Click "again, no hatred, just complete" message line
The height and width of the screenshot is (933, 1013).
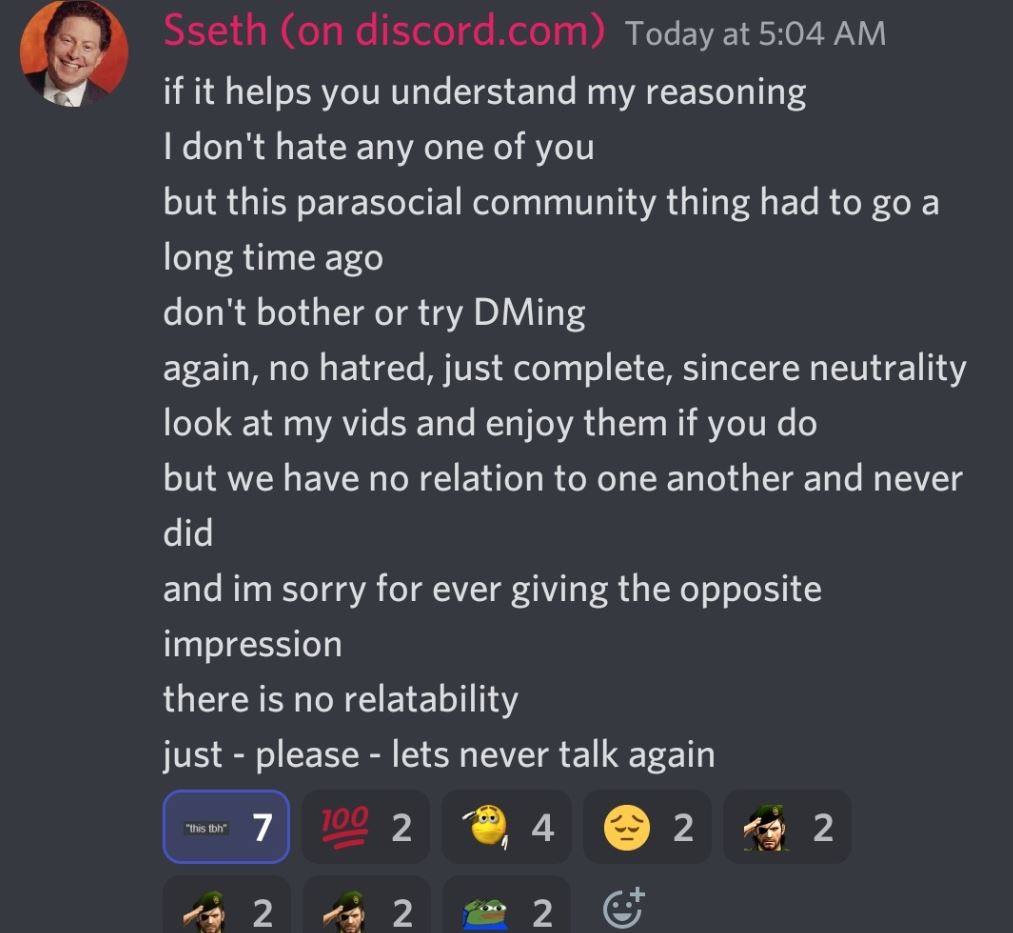(x=565, y=368)
